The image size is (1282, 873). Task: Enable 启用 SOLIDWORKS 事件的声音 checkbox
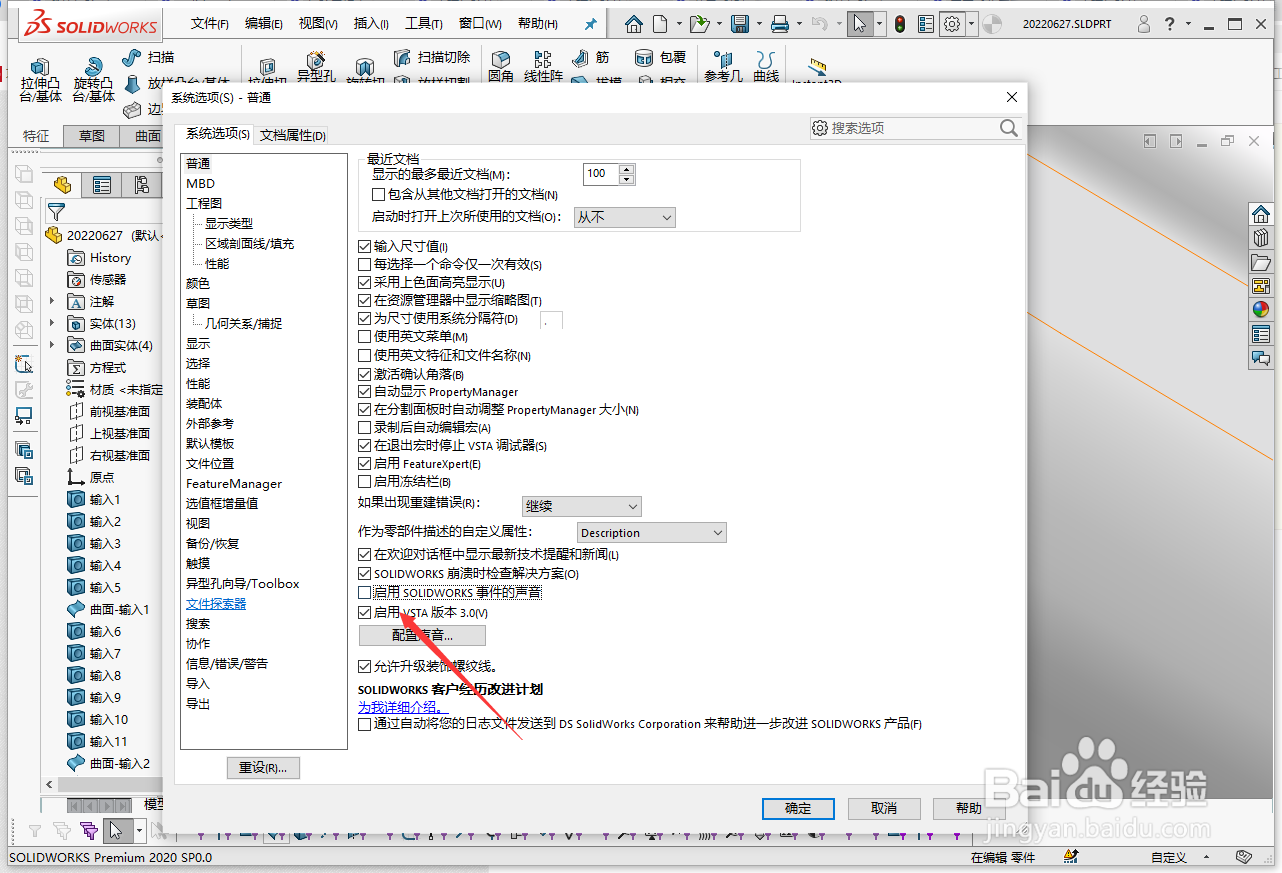tap(365, 593)
